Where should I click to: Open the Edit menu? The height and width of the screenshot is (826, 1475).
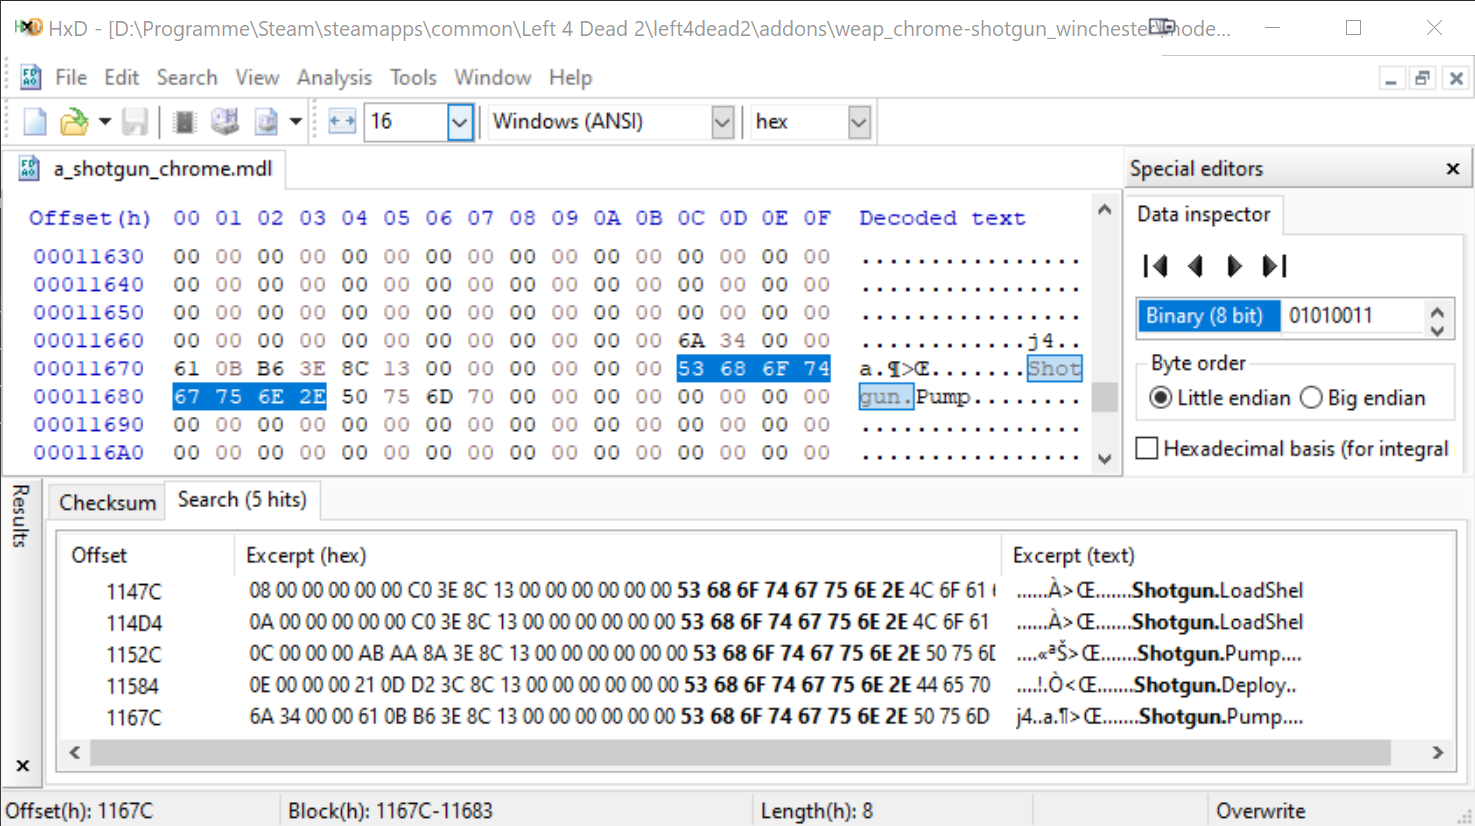[121, 77]
